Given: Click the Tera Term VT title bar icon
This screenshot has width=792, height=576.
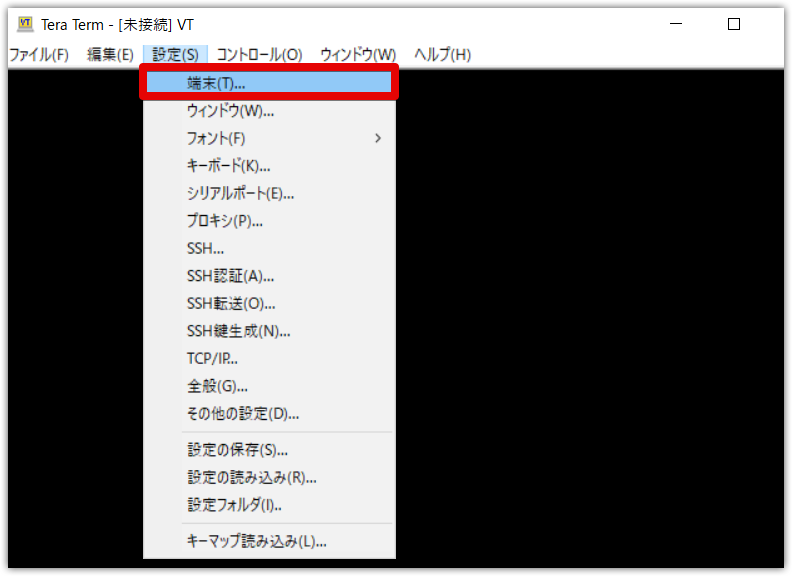Looking at the screenshot, I should pos(25,24).
